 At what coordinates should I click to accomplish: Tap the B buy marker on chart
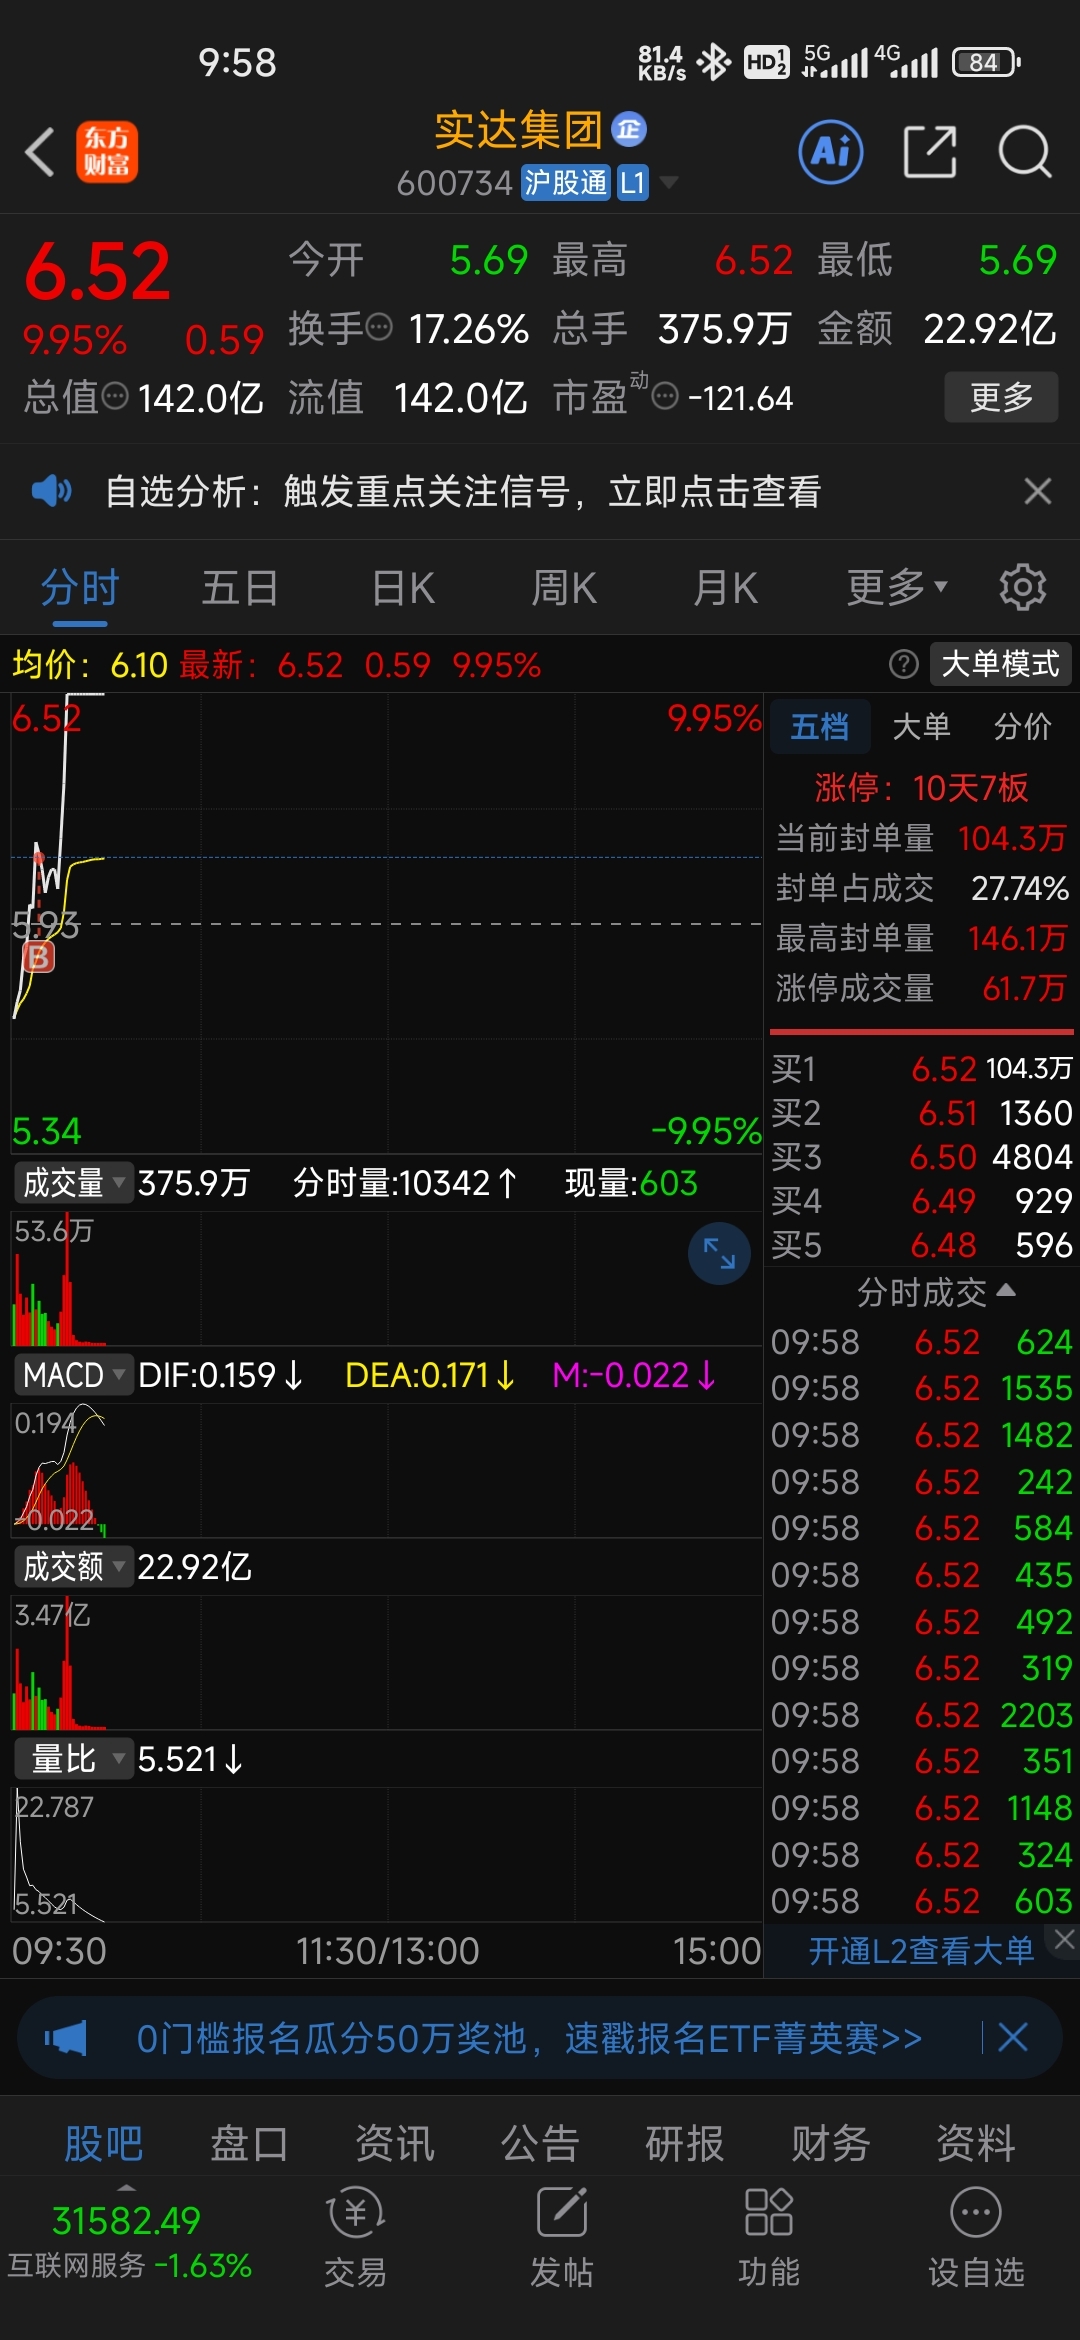pos(38,957)
